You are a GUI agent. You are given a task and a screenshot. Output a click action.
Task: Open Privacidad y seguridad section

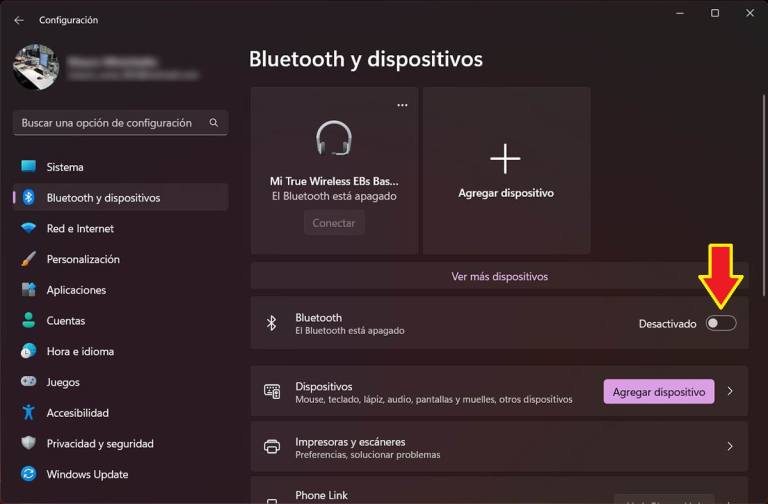(99, 444)
